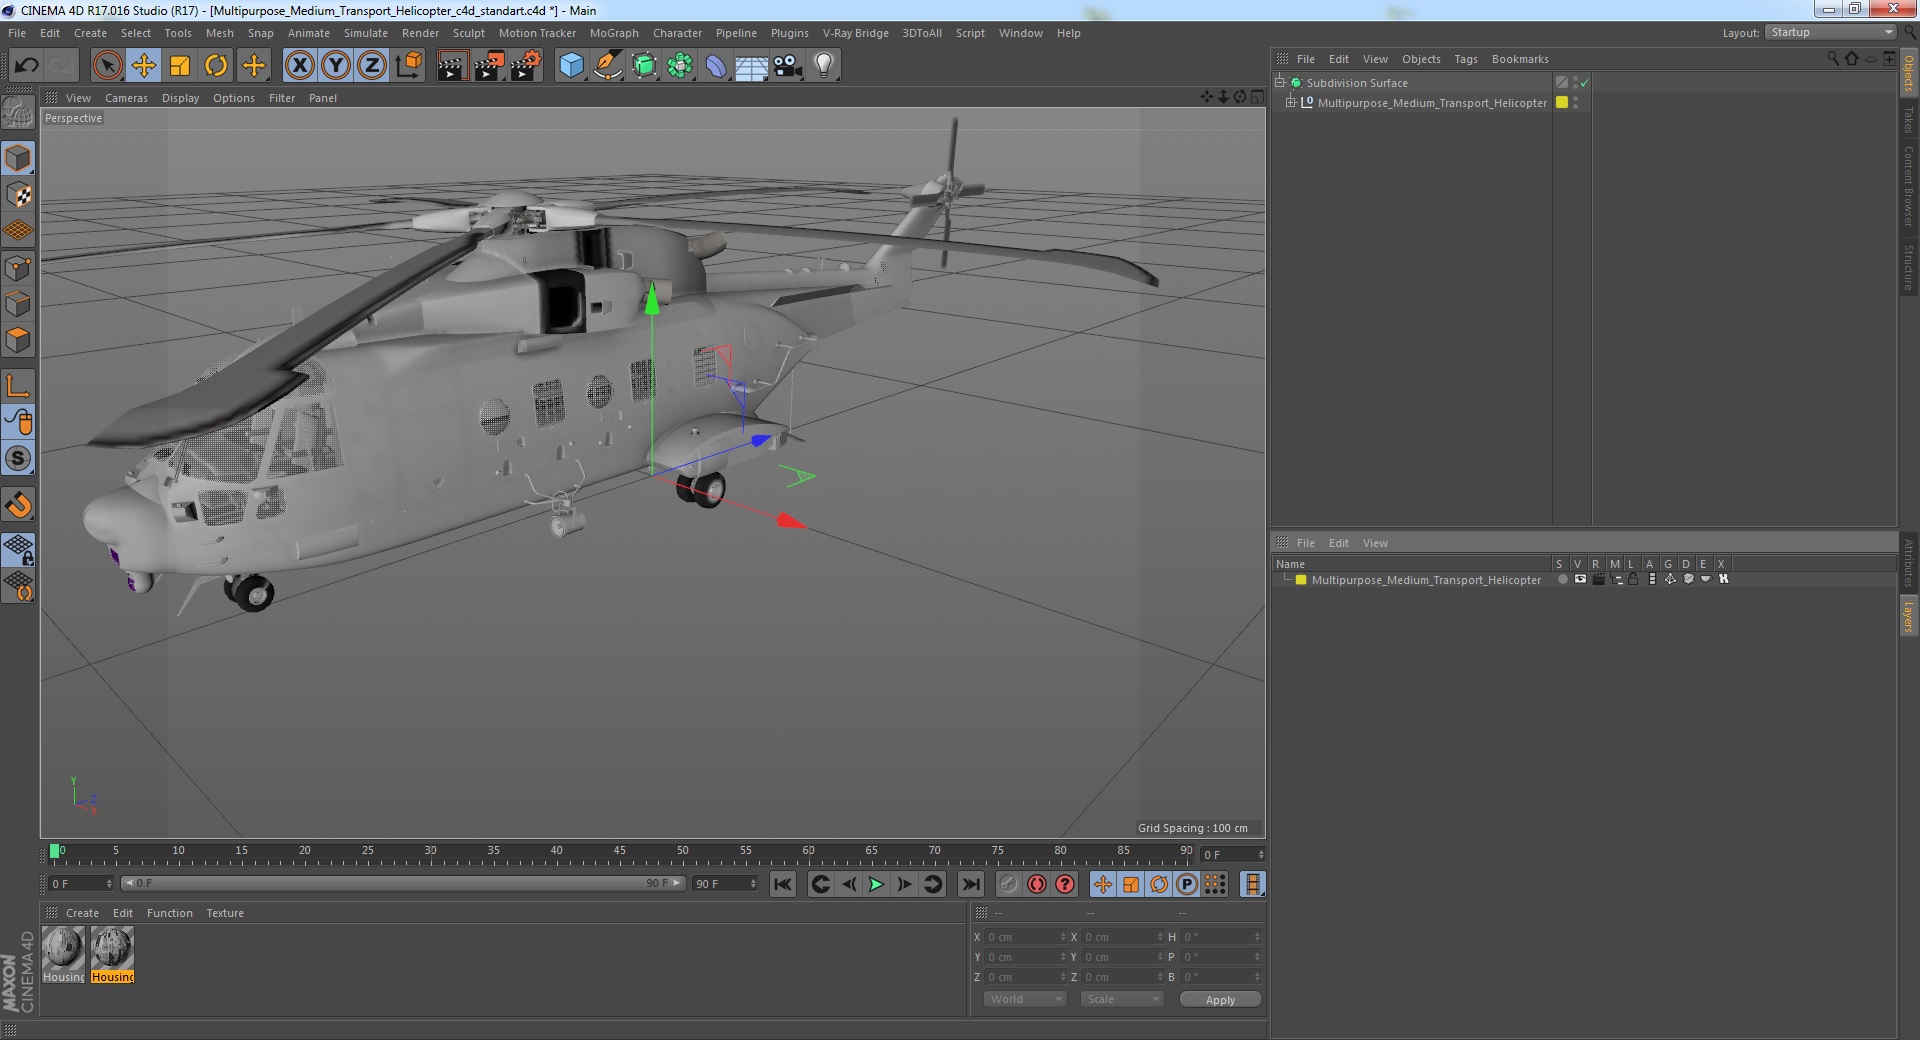Switch to Polygons mode

click(18, 340)
